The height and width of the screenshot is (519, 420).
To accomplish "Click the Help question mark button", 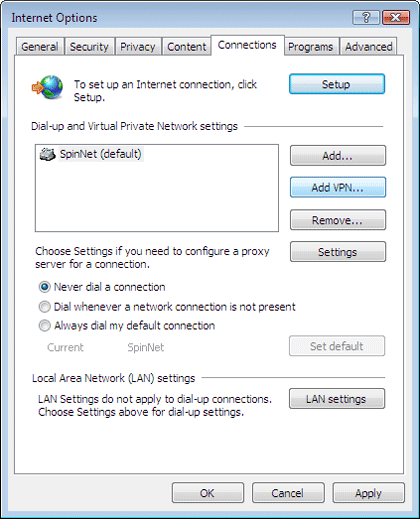I will (366, 17).
